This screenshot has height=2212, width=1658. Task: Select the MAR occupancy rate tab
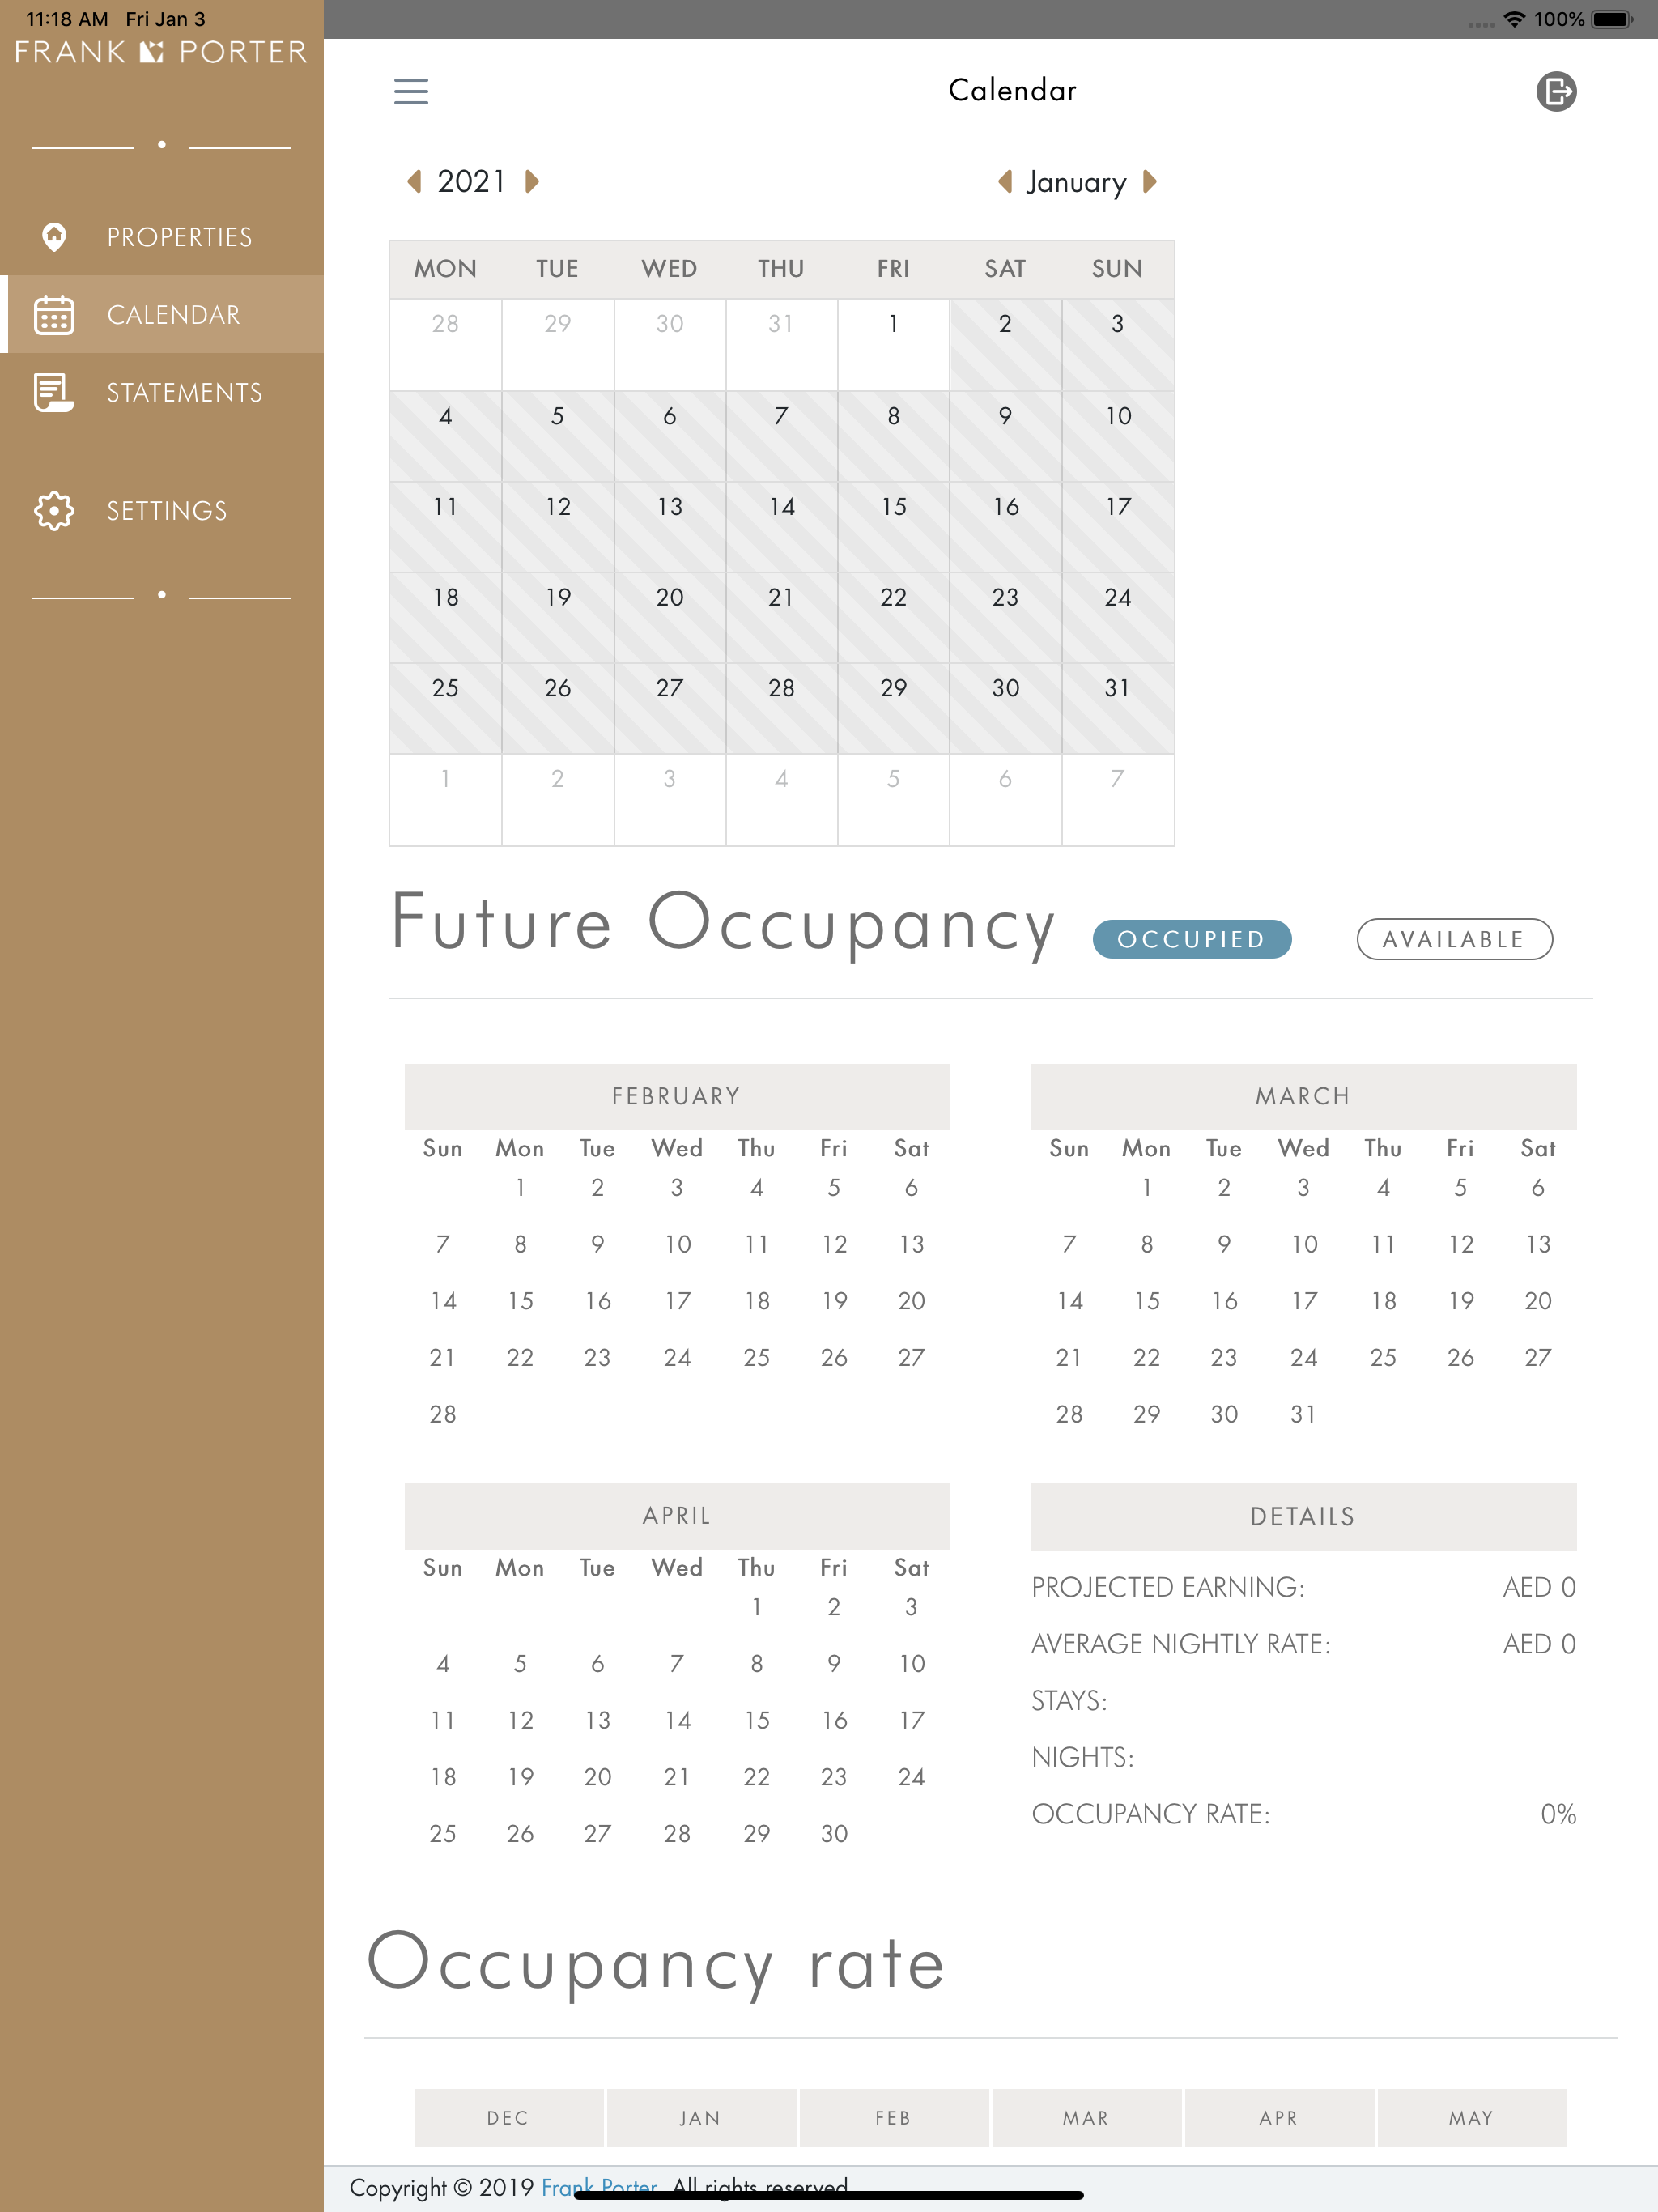(1086, 2117)
